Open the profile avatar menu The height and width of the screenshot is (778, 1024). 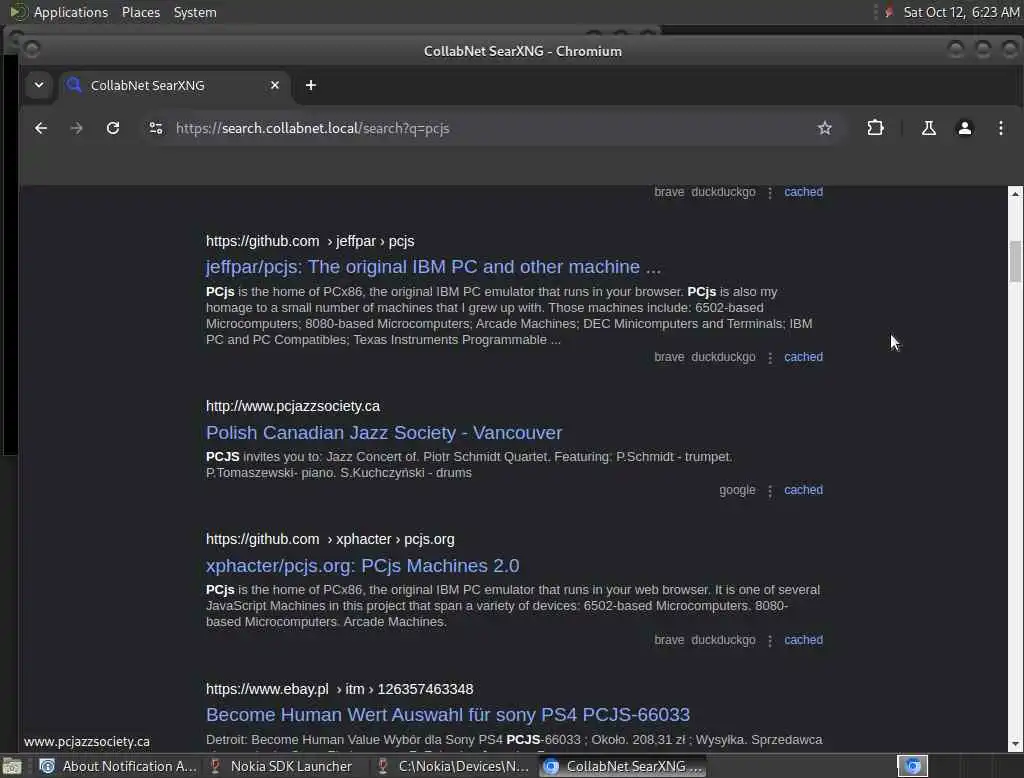click(965, 128)
